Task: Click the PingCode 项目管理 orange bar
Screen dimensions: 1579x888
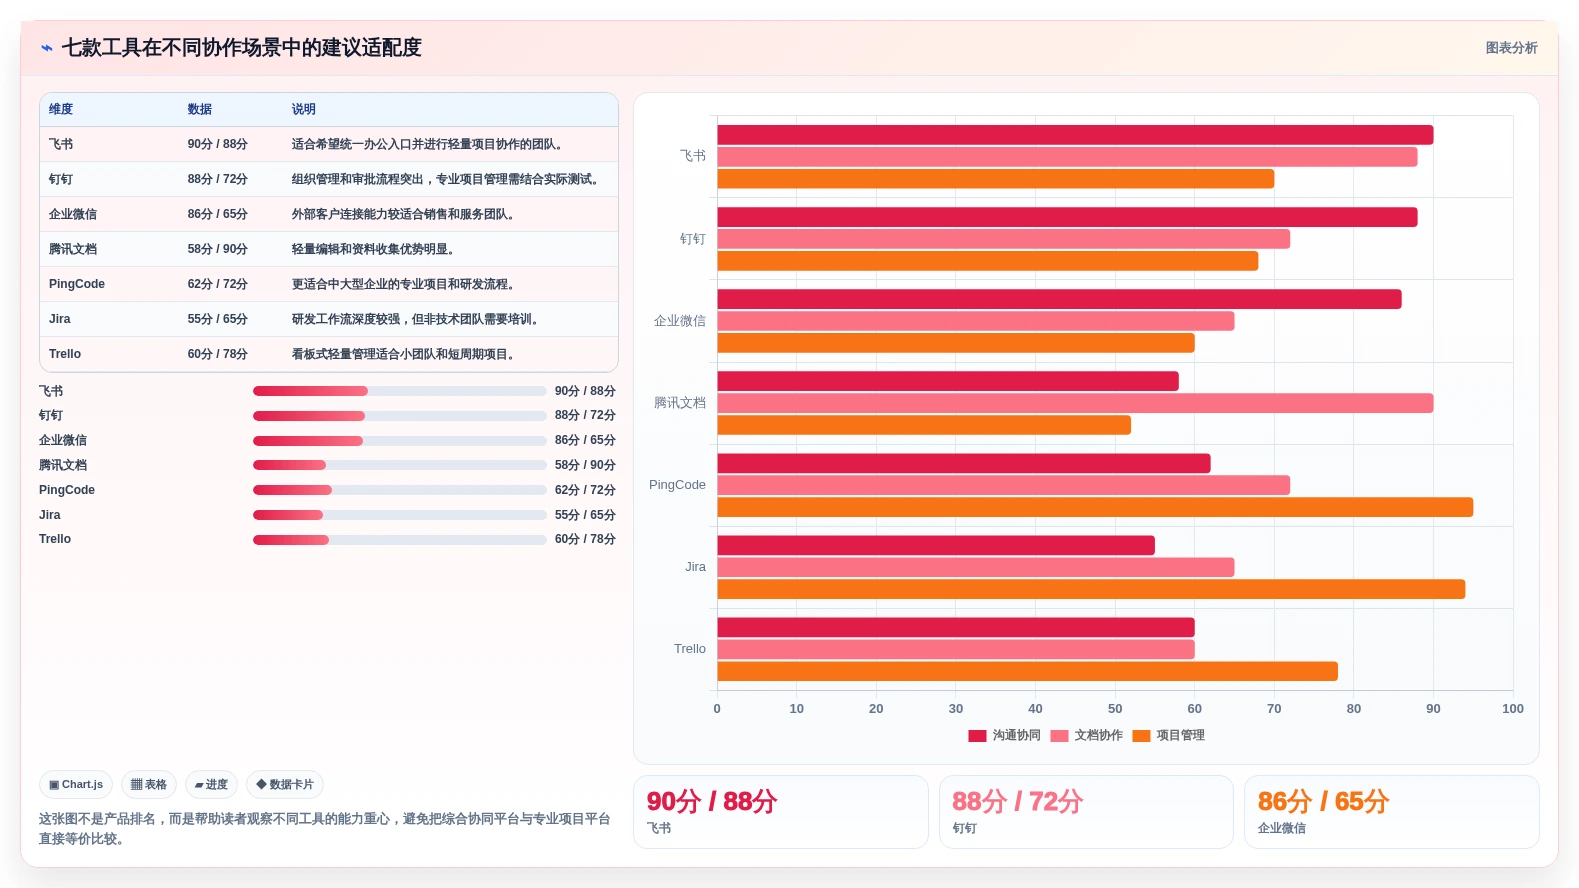Action: coord(1095,507)
